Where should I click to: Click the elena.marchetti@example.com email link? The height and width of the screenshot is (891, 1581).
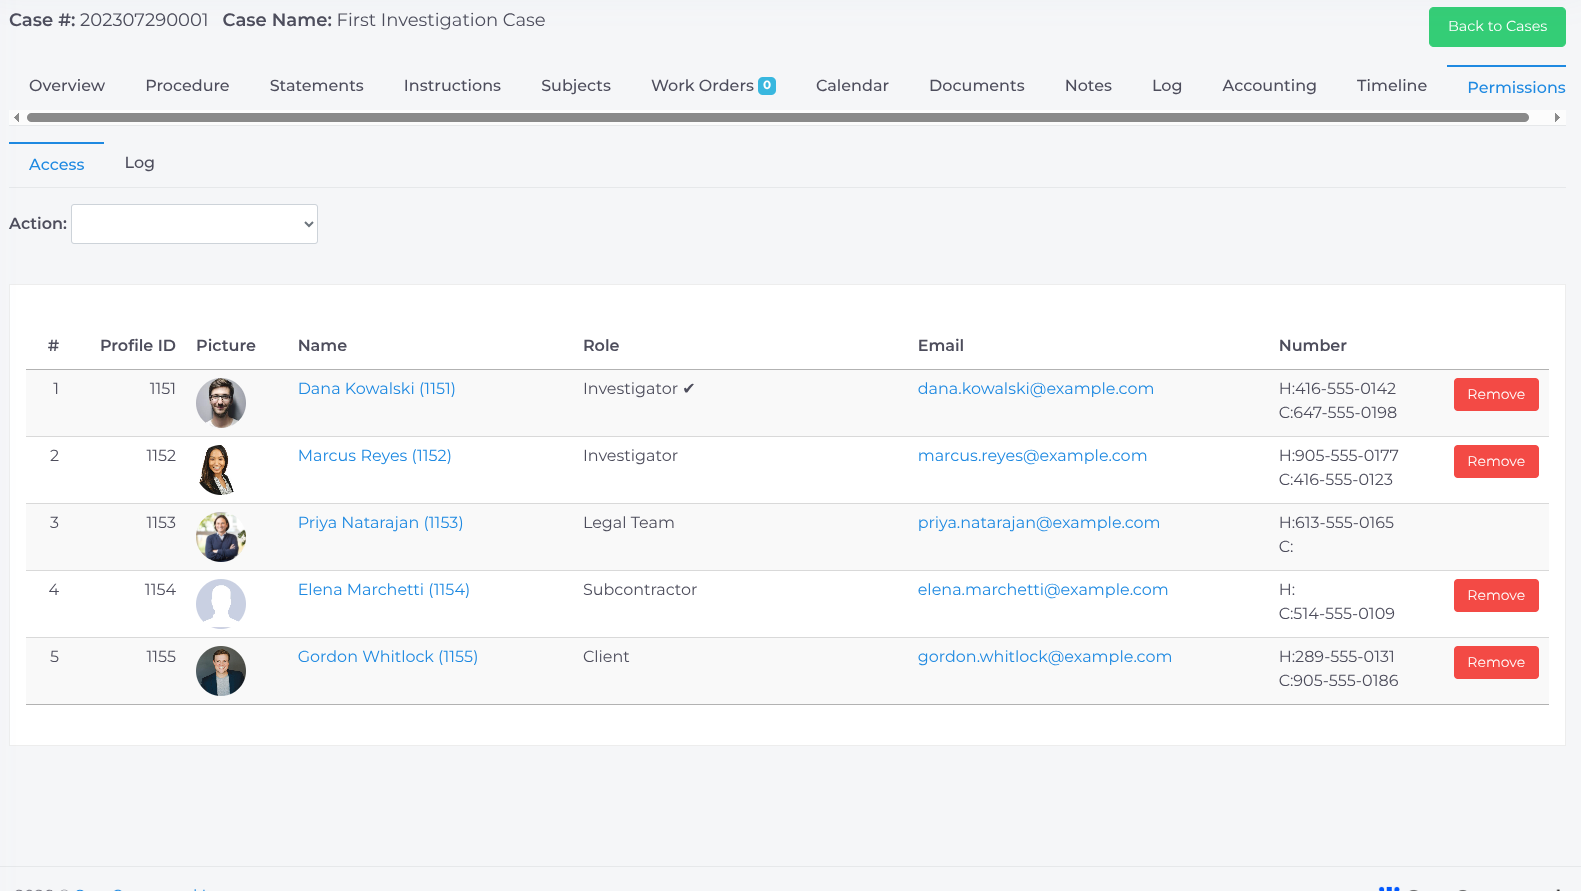point(1043,590)
